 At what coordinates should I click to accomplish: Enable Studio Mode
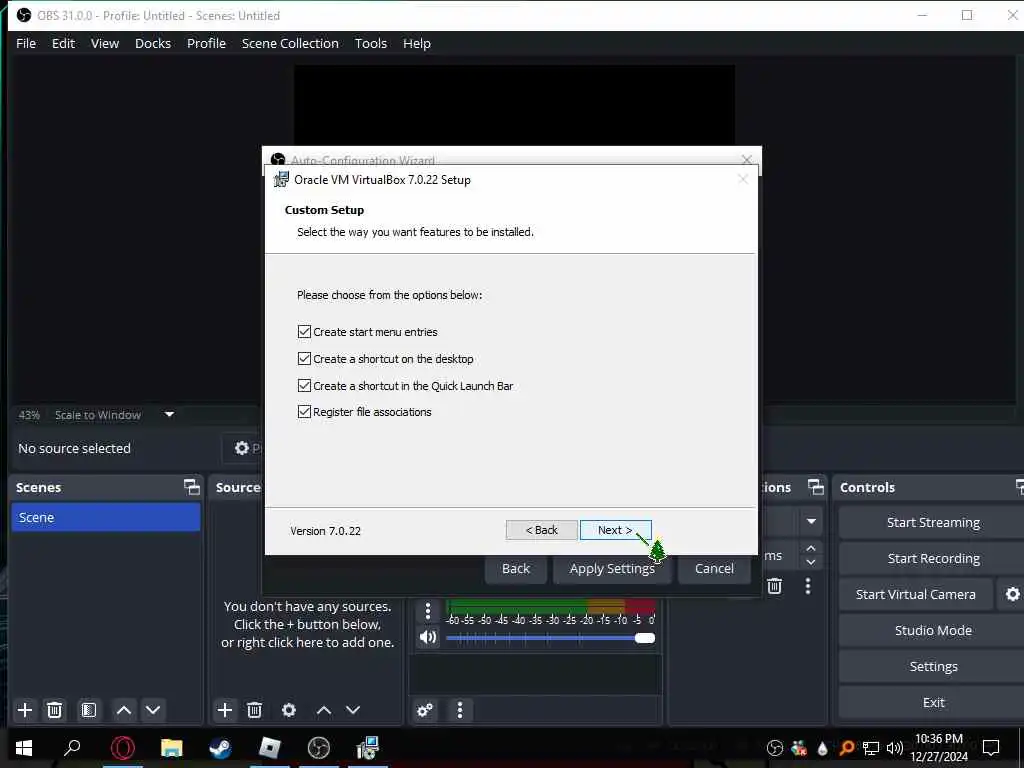click(933, 630)
